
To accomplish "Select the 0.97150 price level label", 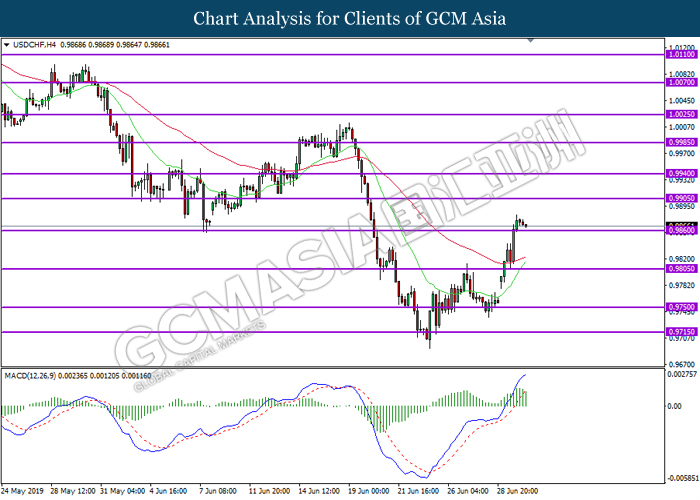I will point(681,332).
